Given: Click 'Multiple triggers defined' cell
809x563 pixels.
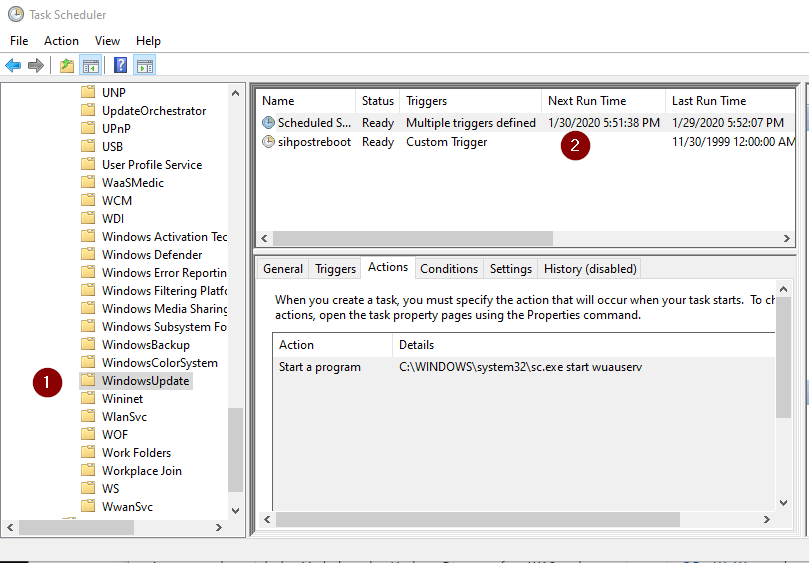Looking at the screenshot, I should (471, 123).
